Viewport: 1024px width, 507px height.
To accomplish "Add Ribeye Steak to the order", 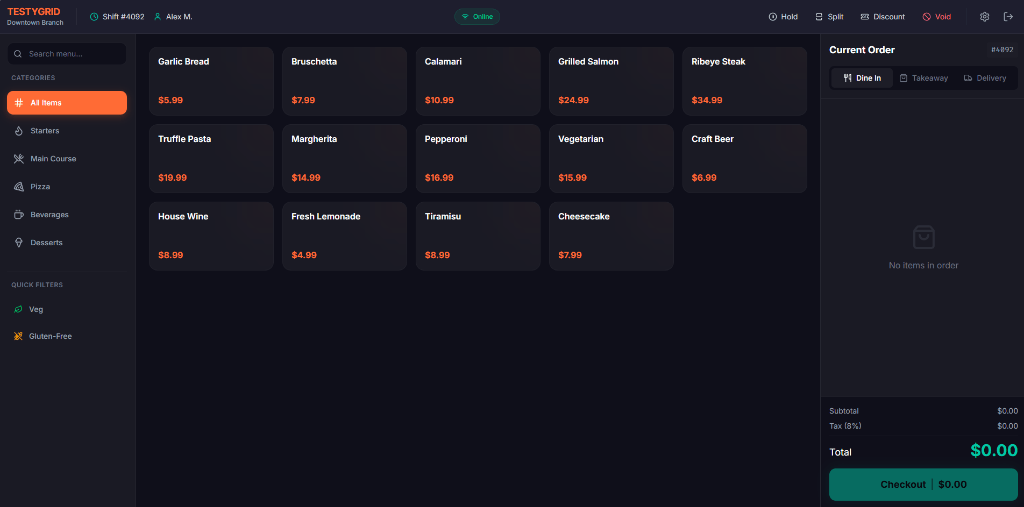I will click(x=744, y=81).
